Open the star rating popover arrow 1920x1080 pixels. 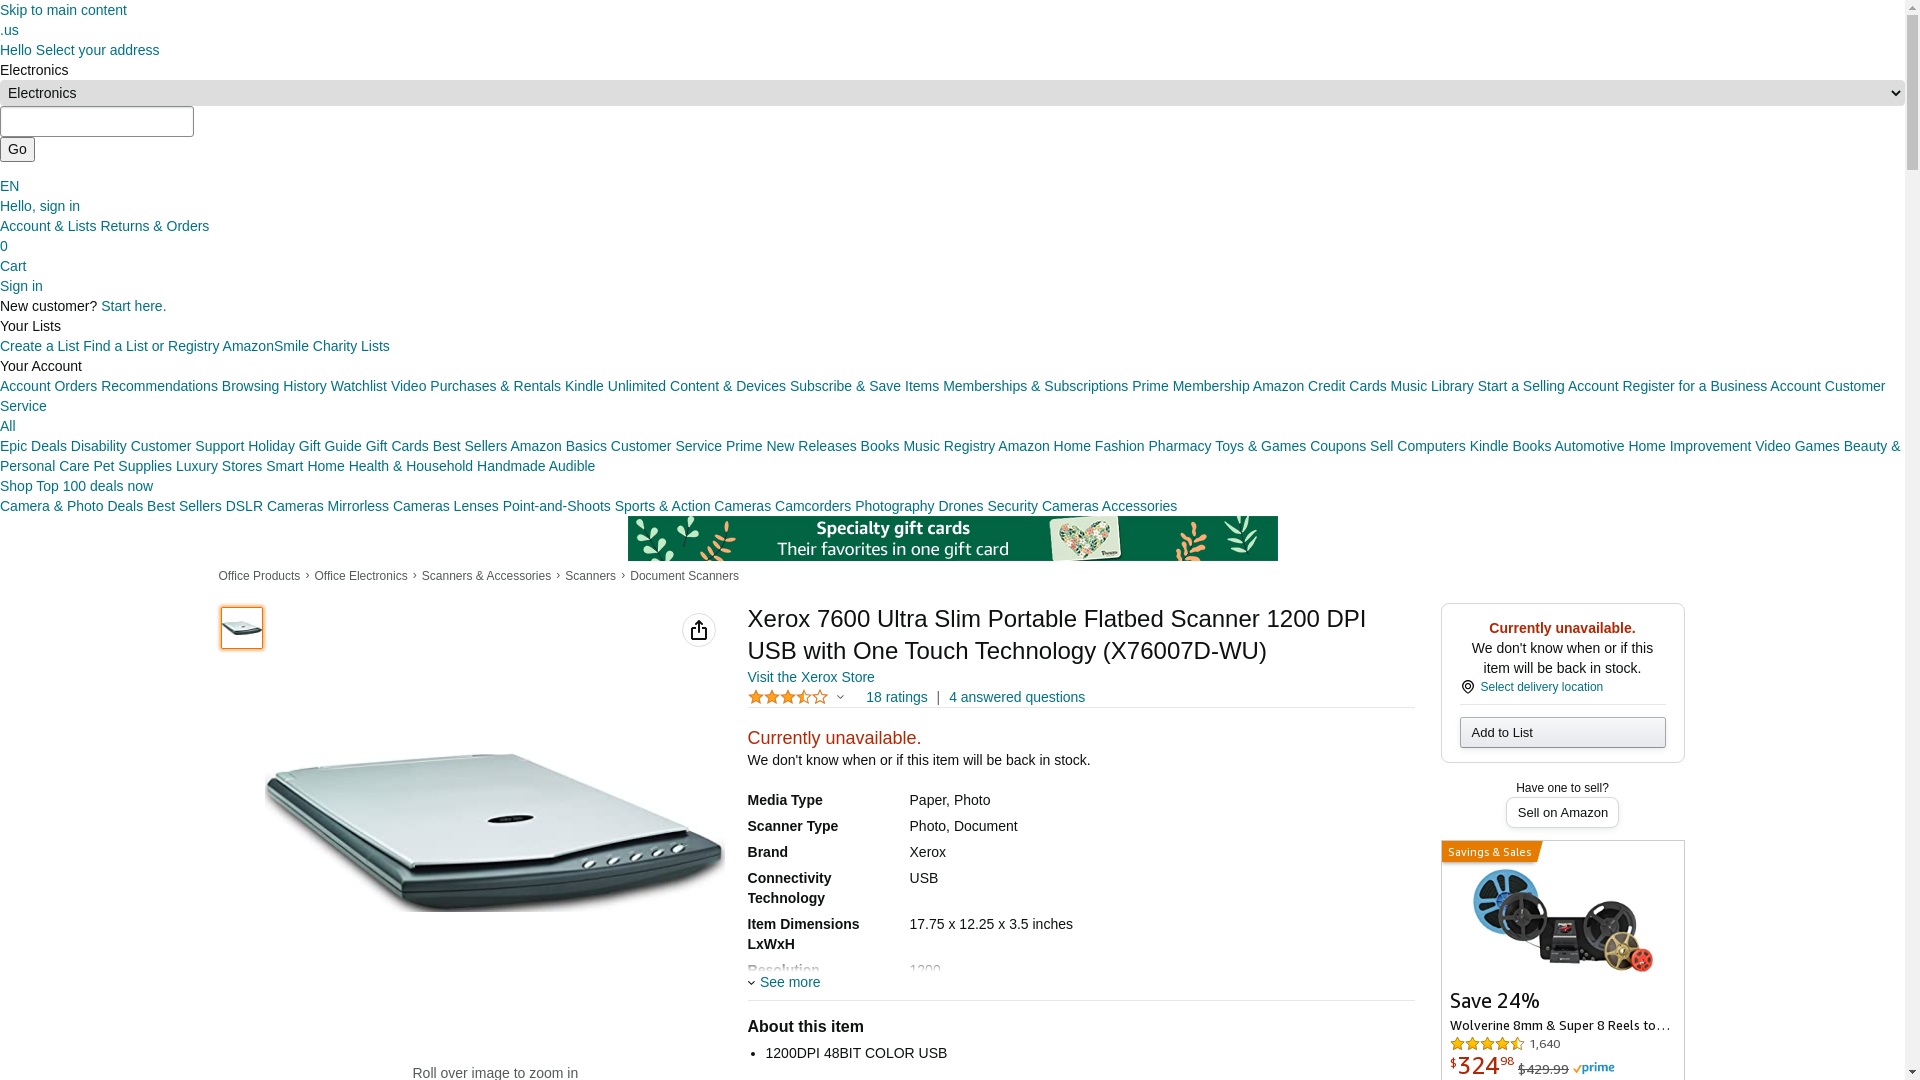point(840,697)
